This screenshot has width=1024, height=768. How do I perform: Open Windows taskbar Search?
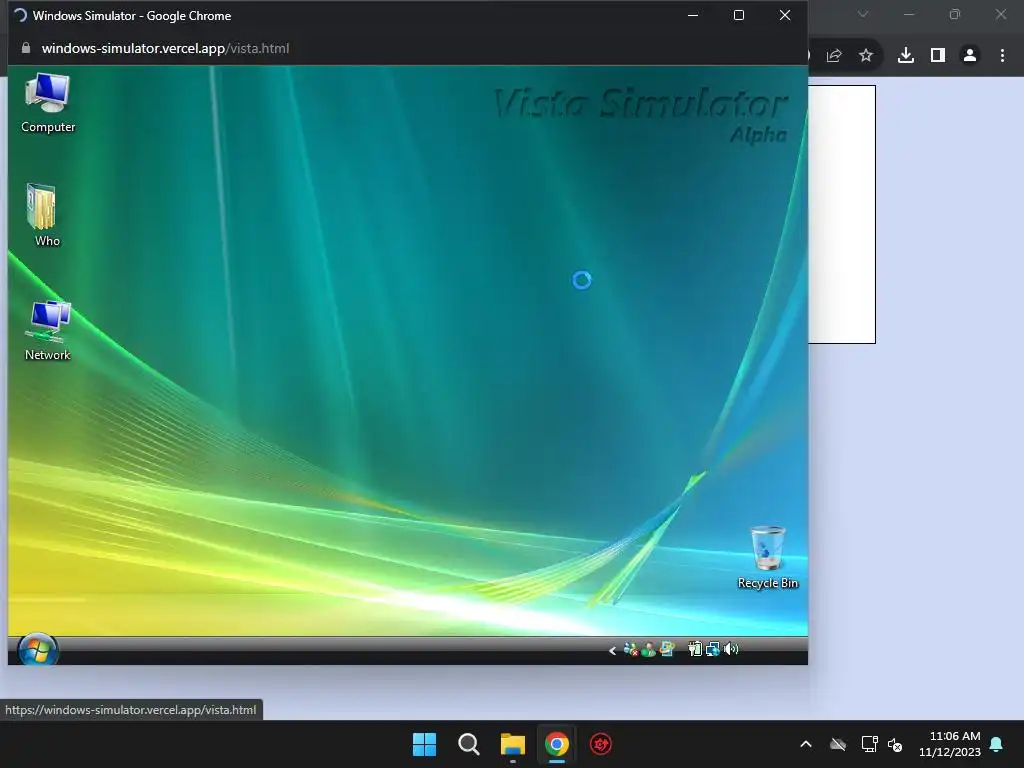click(x=469, y=744)
